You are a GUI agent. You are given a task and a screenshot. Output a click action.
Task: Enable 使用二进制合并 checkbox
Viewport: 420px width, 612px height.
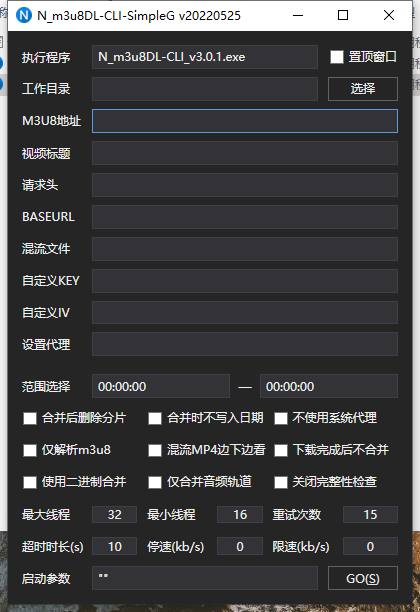30,482
